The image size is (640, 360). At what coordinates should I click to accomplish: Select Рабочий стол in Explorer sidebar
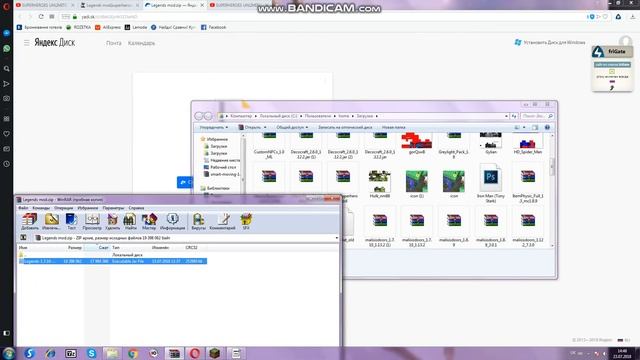[220, 167]
